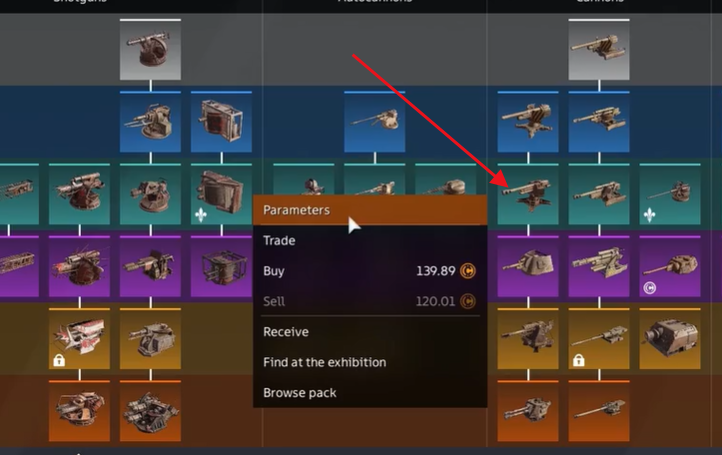This screenshot has width=722, height=455.
Task: Click the locked yellow-tier long-barrel cannon
Action: (599, 338)
